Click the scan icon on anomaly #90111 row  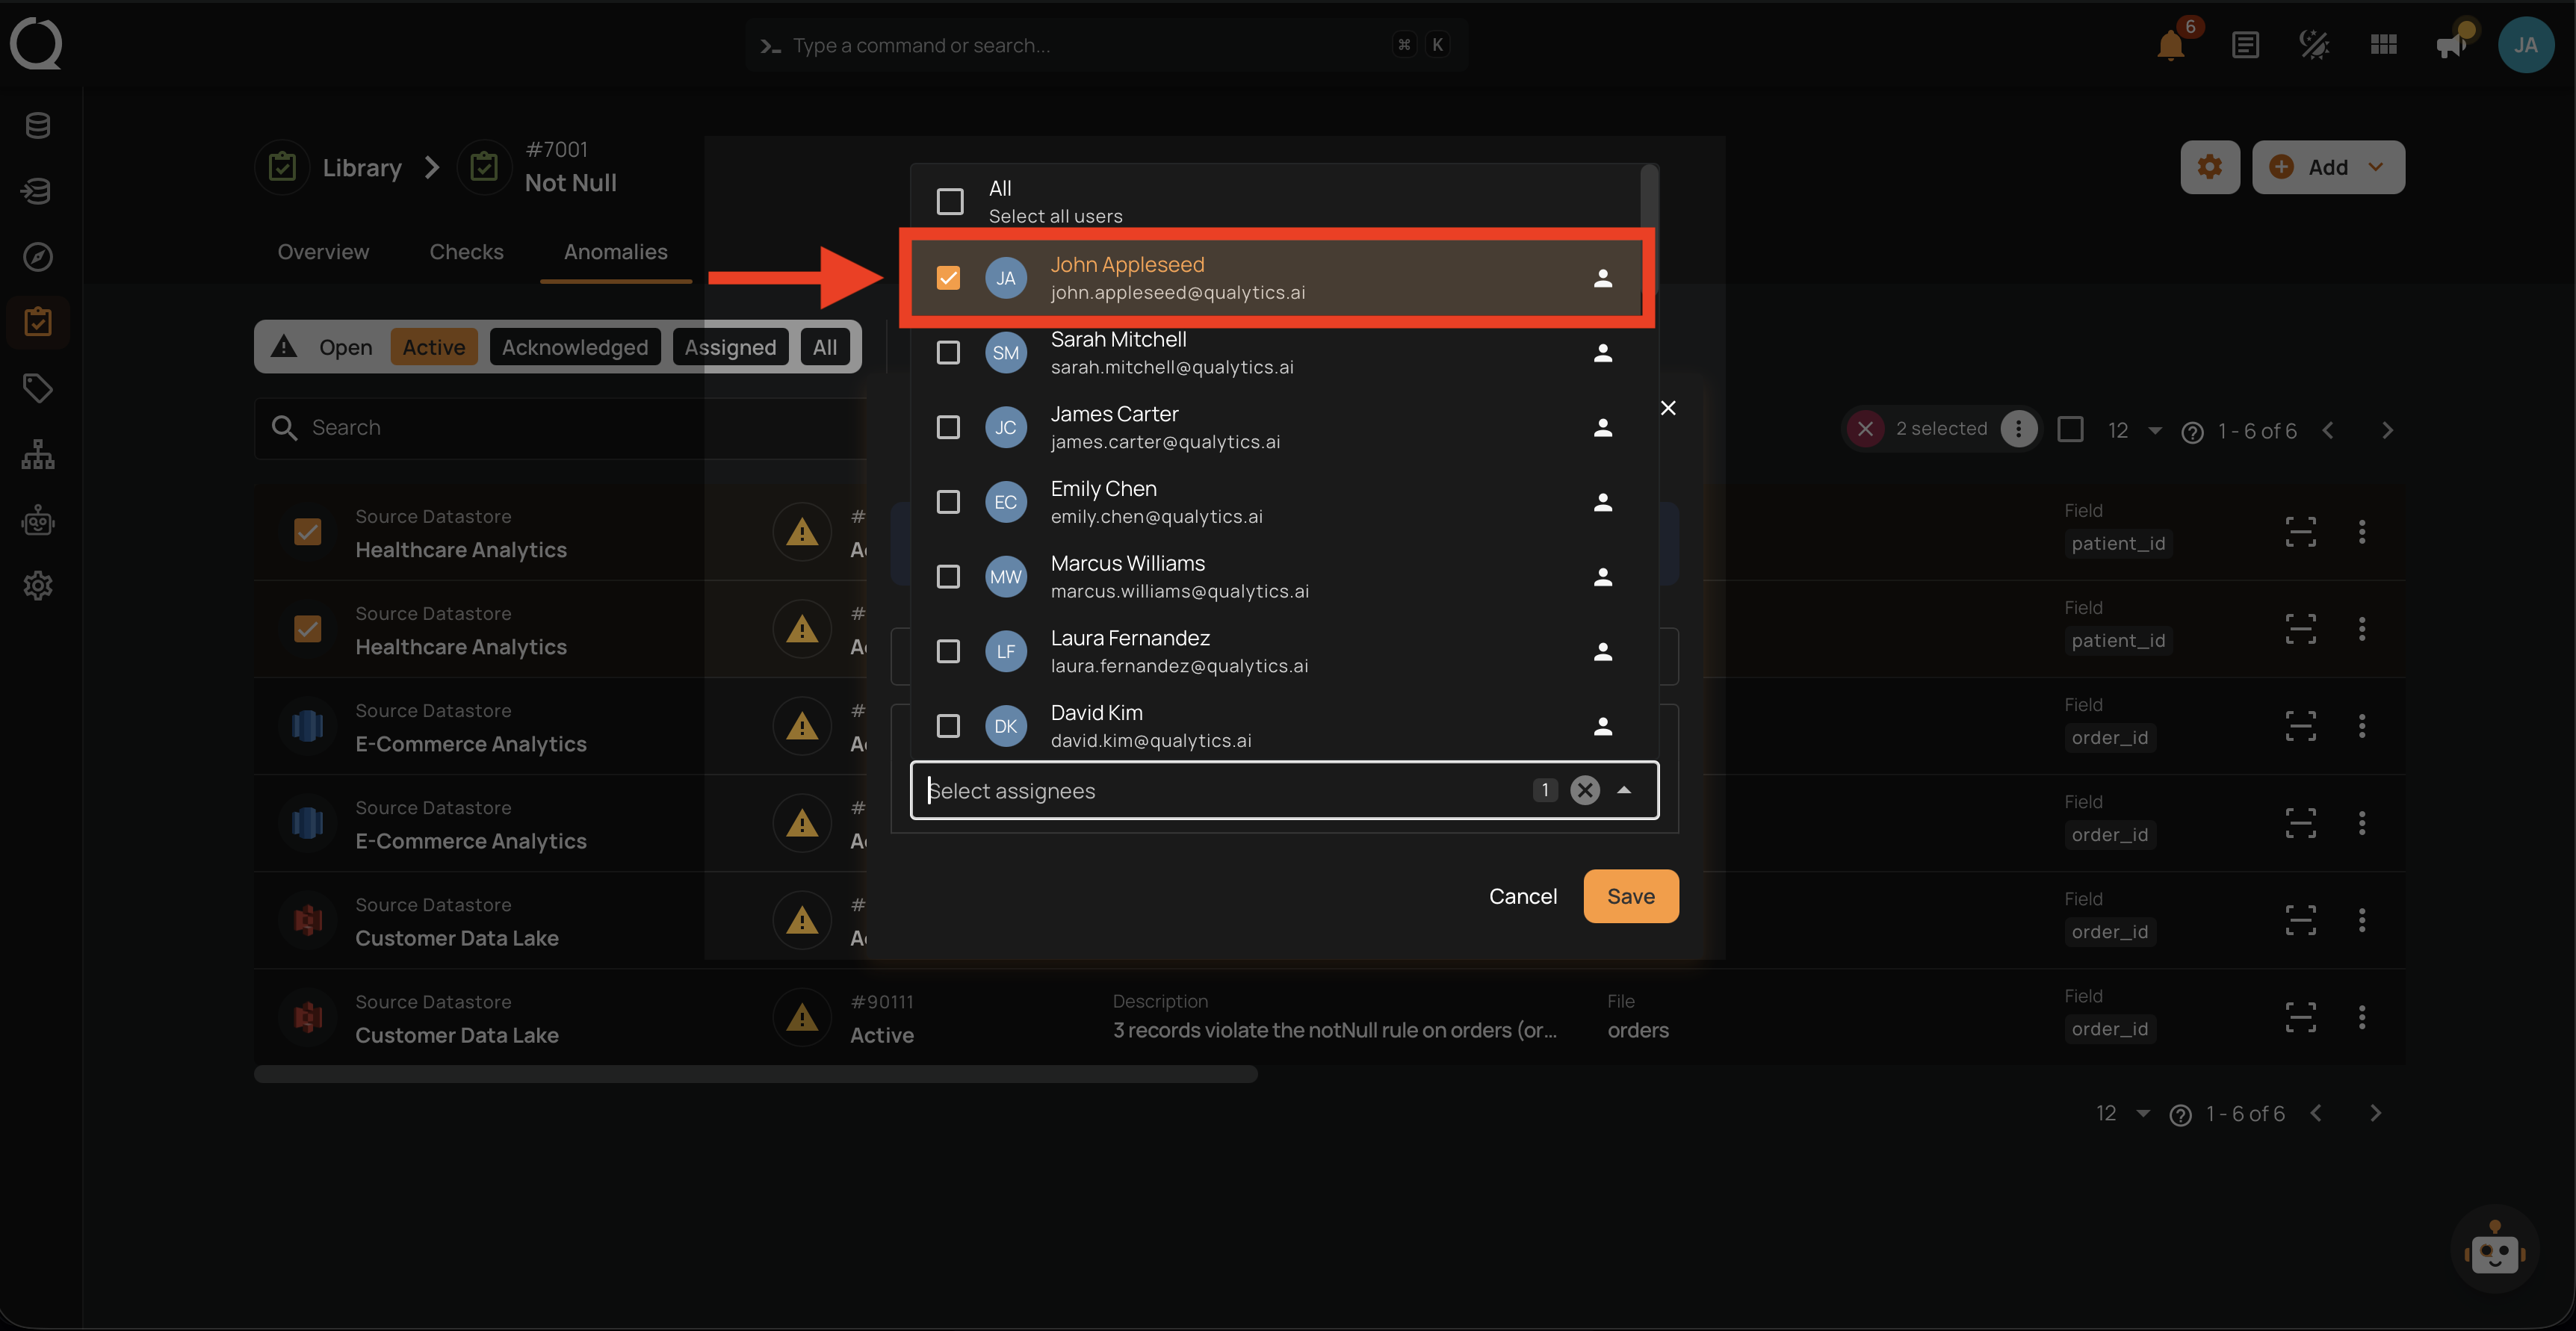click(x=2300, y=1017)
